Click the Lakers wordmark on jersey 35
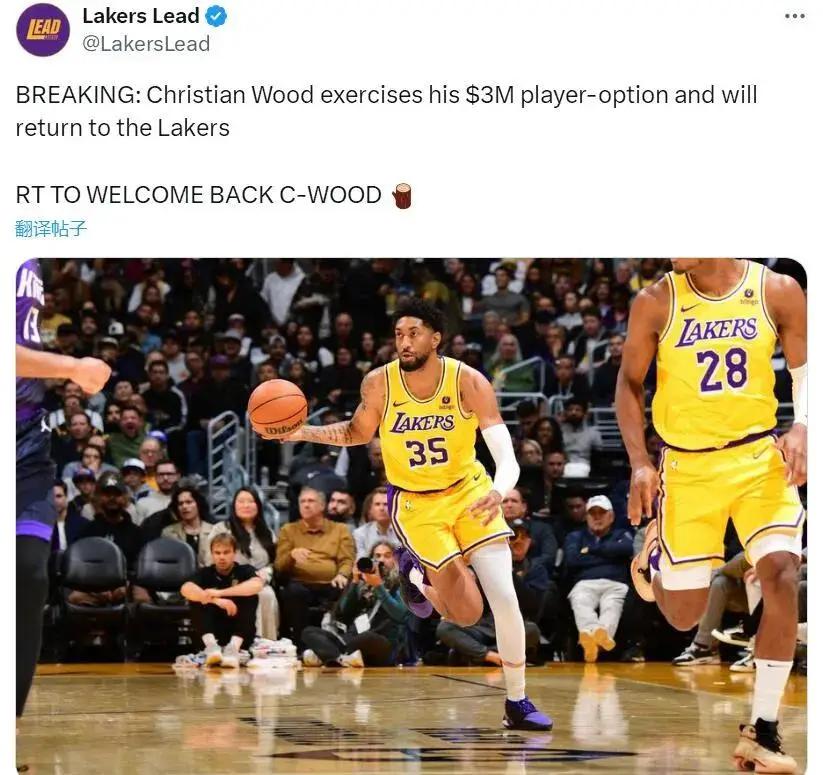823x775 pixels. (423, 423)
